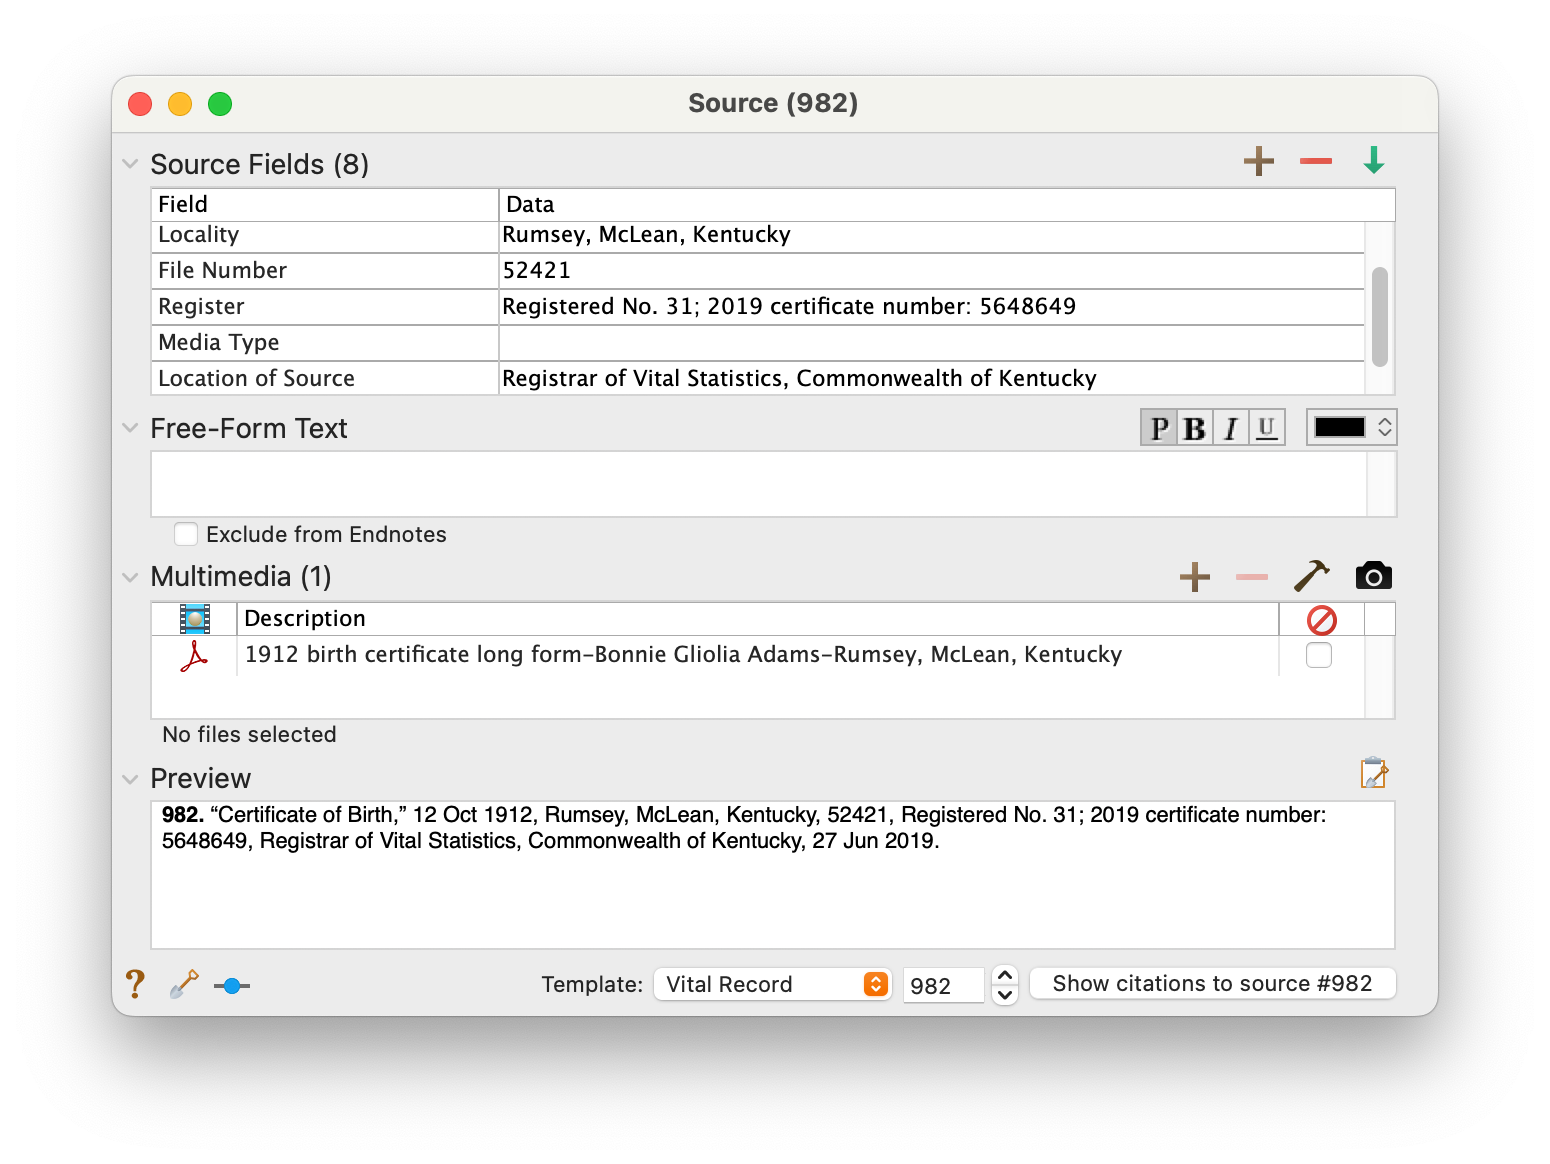The image size is (1550, 1164).
Task: Click the blue slider knob at bottom left
Action: pos(232,986)
